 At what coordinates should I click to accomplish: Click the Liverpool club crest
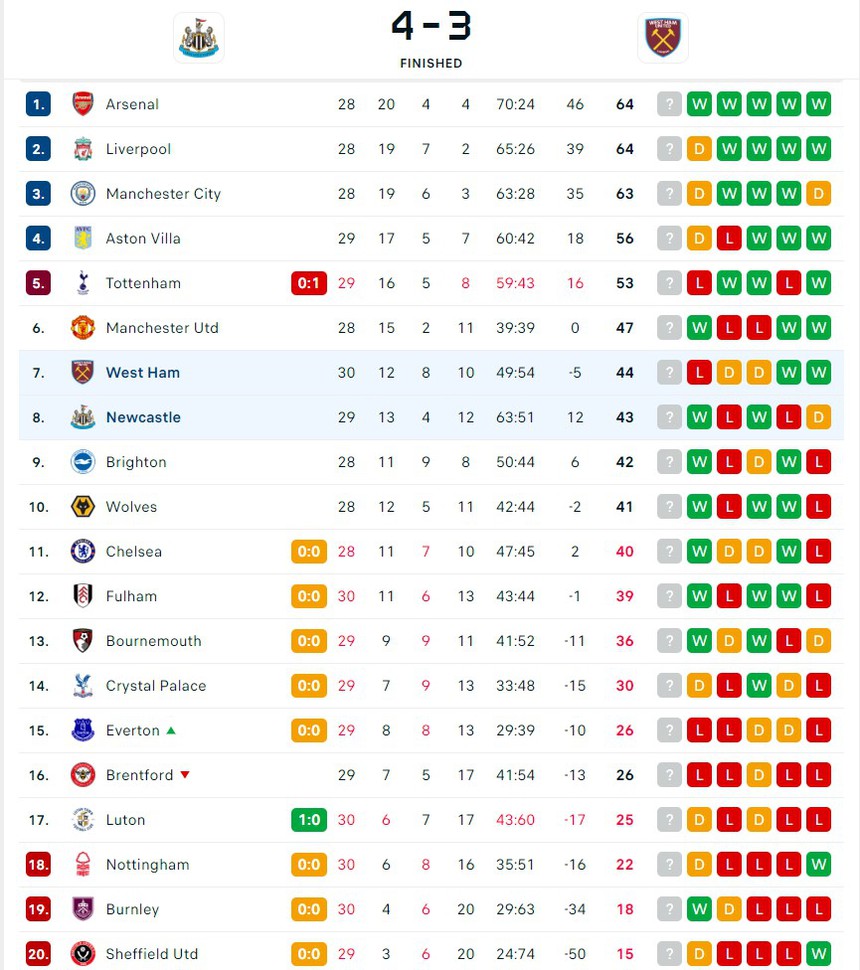(82, 149)
